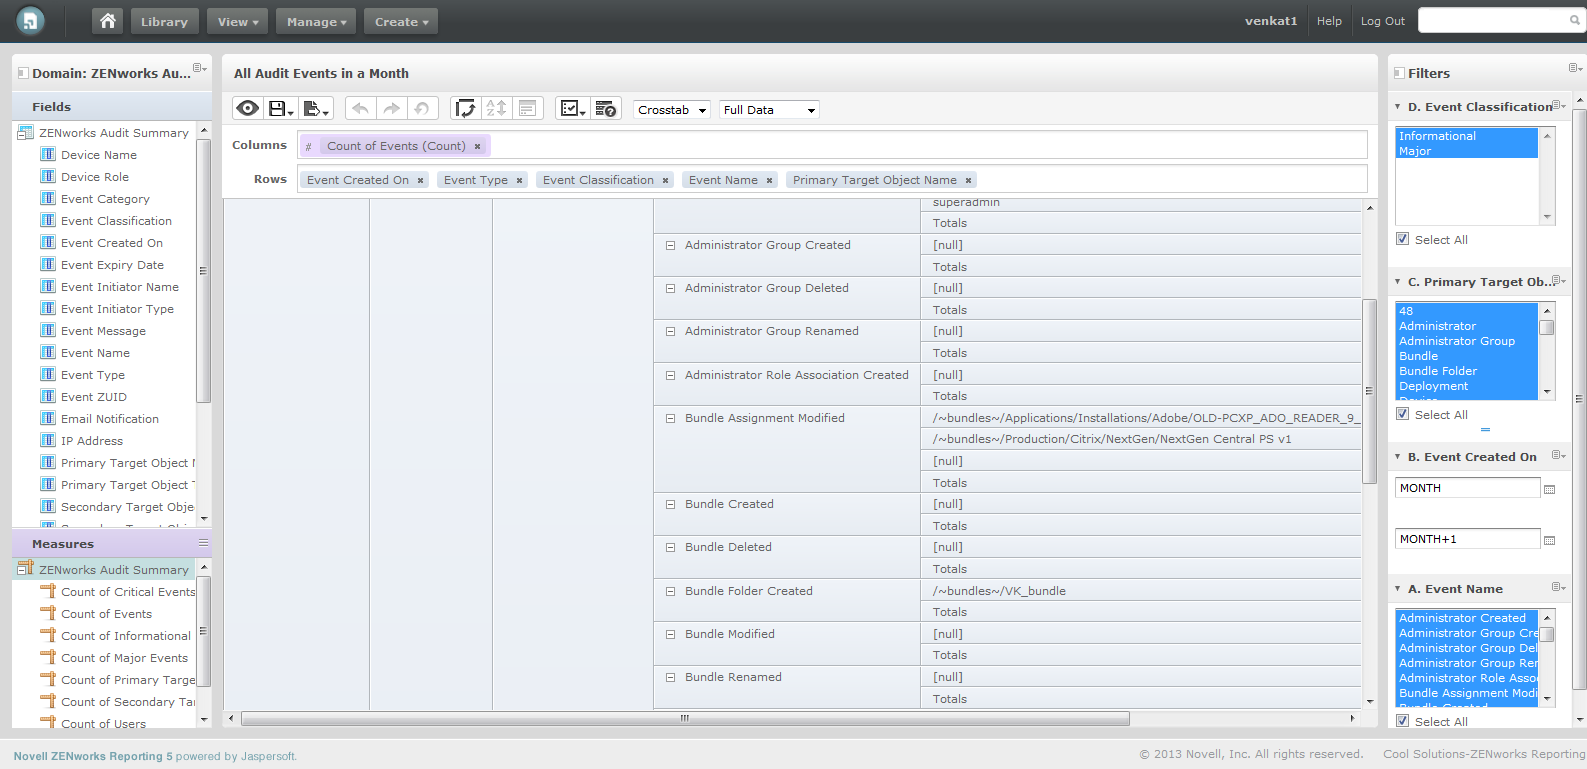
Task: Open the Save ad hoc view menu
Action: 281,109
